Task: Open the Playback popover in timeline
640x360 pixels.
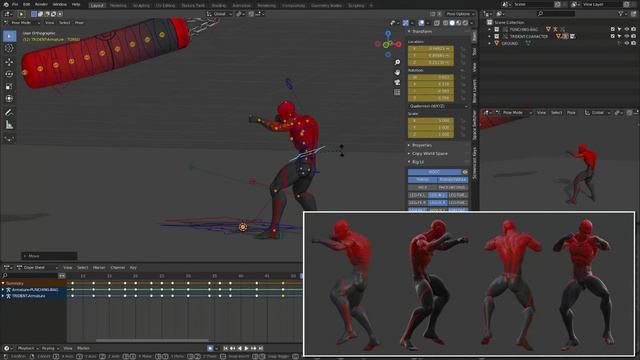Action: tap(28, 349)
